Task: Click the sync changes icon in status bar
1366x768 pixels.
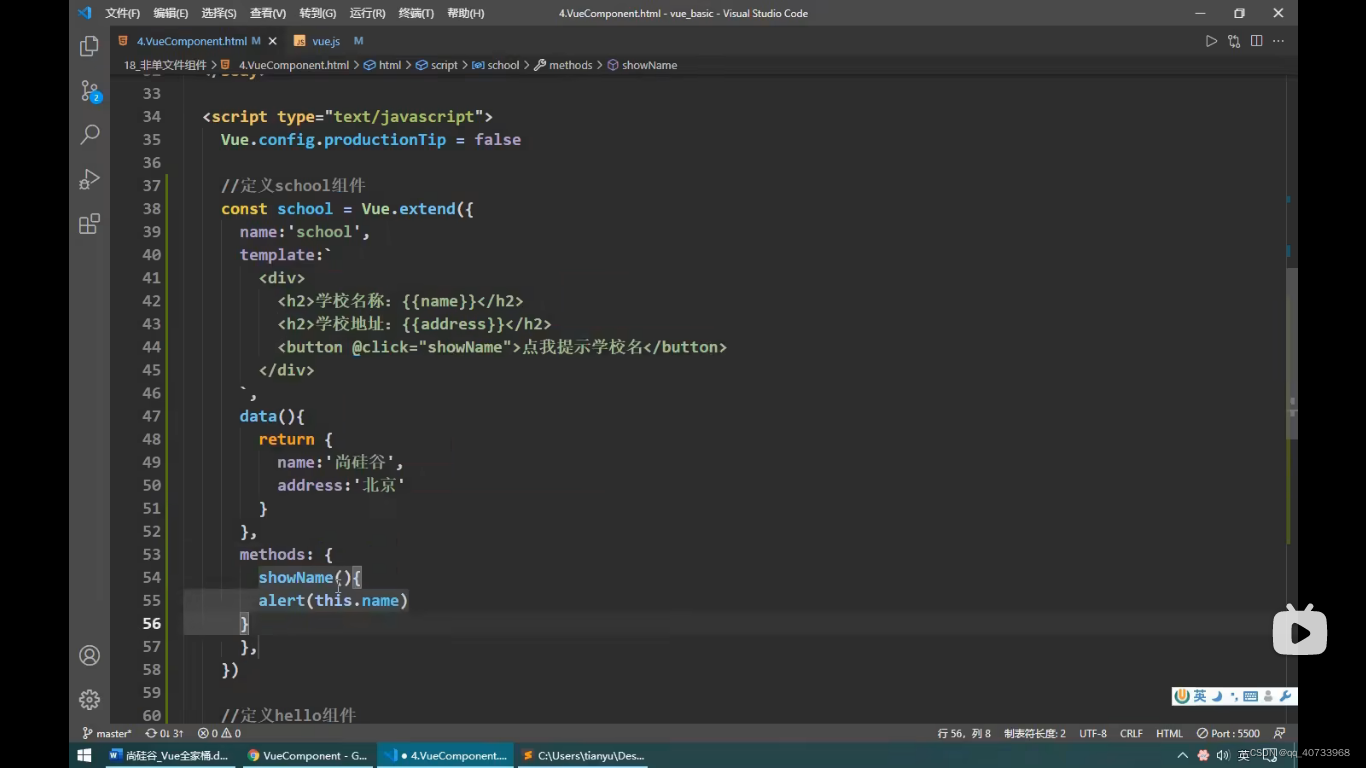Action: [164, 733]
